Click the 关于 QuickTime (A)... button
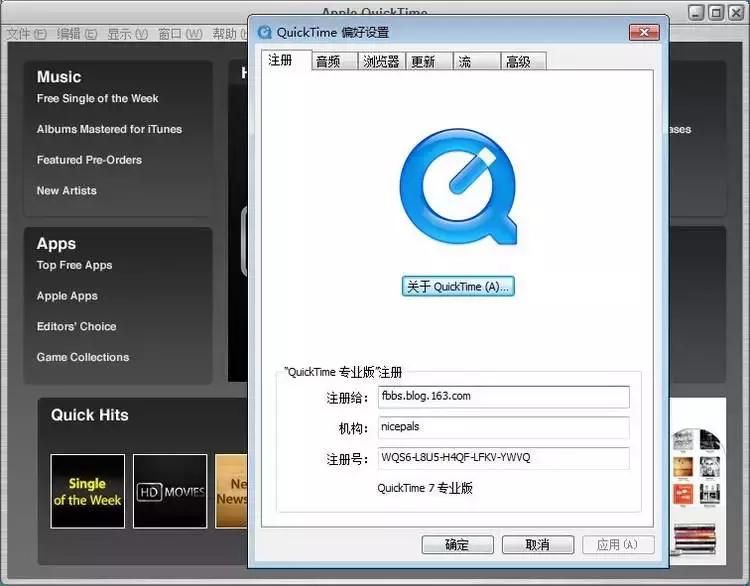Image resolution: width=750 pixels, height=586 pixels. 458,286
